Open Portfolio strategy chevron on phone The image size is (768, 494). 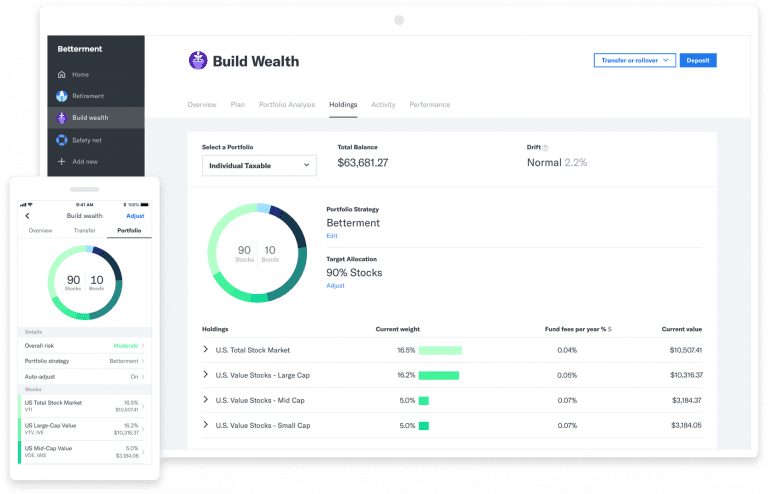[x=143, y=361]
